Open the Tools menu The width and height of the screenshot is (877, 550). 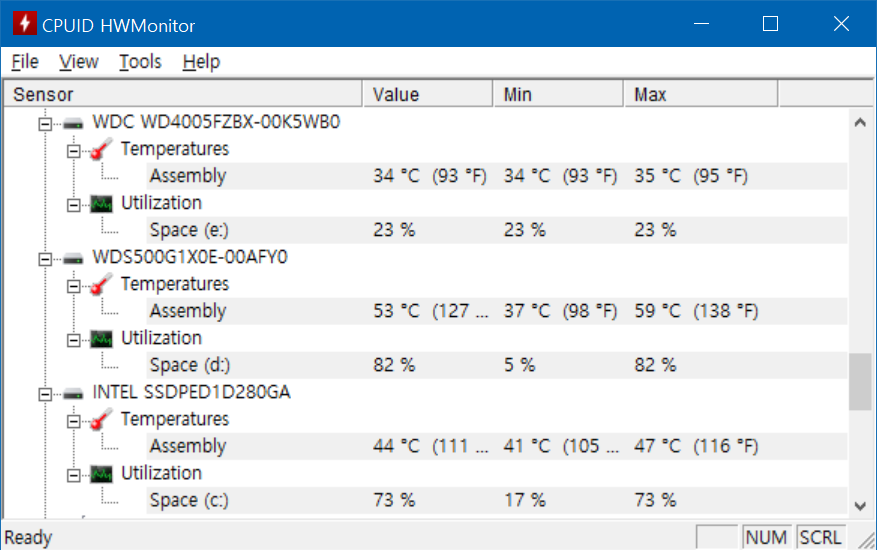[140, 62]
